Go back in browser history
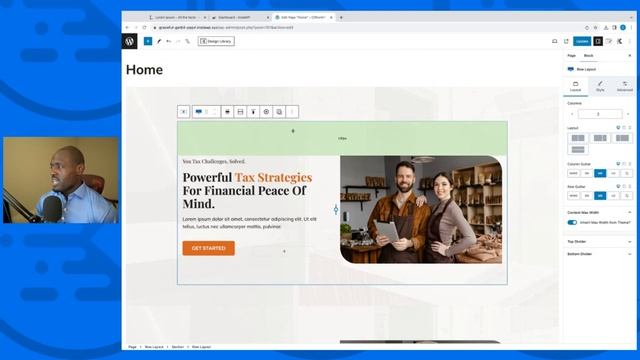640x360 pixels. click(x=127, y=28)
